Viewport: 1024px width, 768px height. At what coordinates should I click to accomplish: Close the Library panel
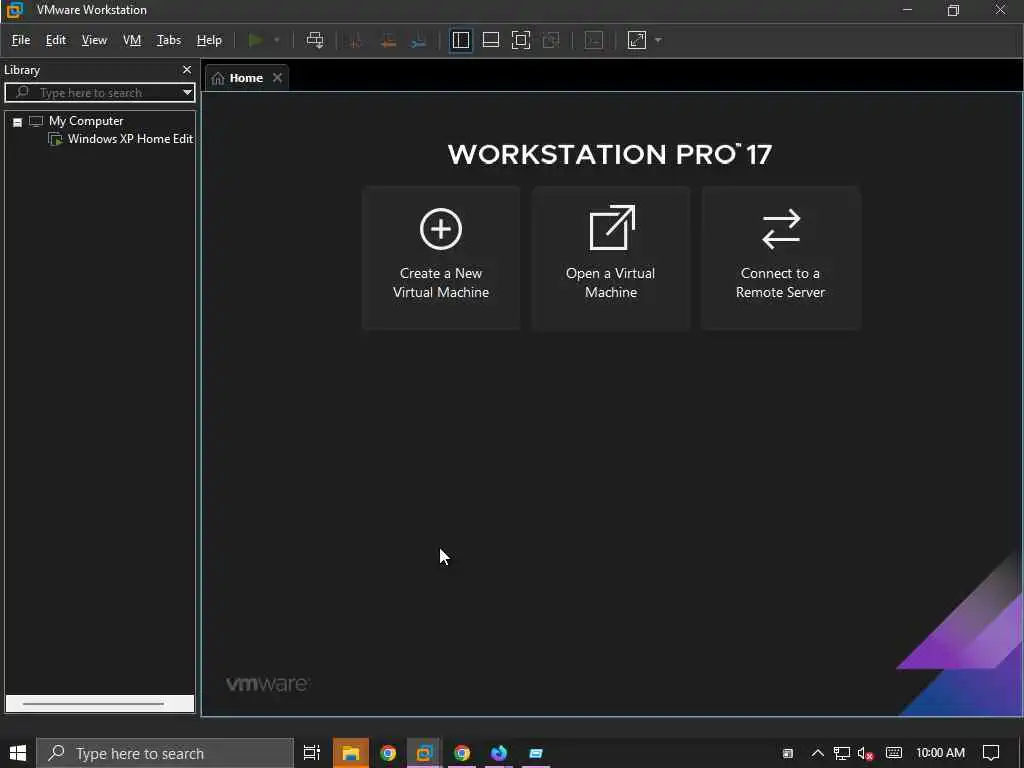pos(187,70)
